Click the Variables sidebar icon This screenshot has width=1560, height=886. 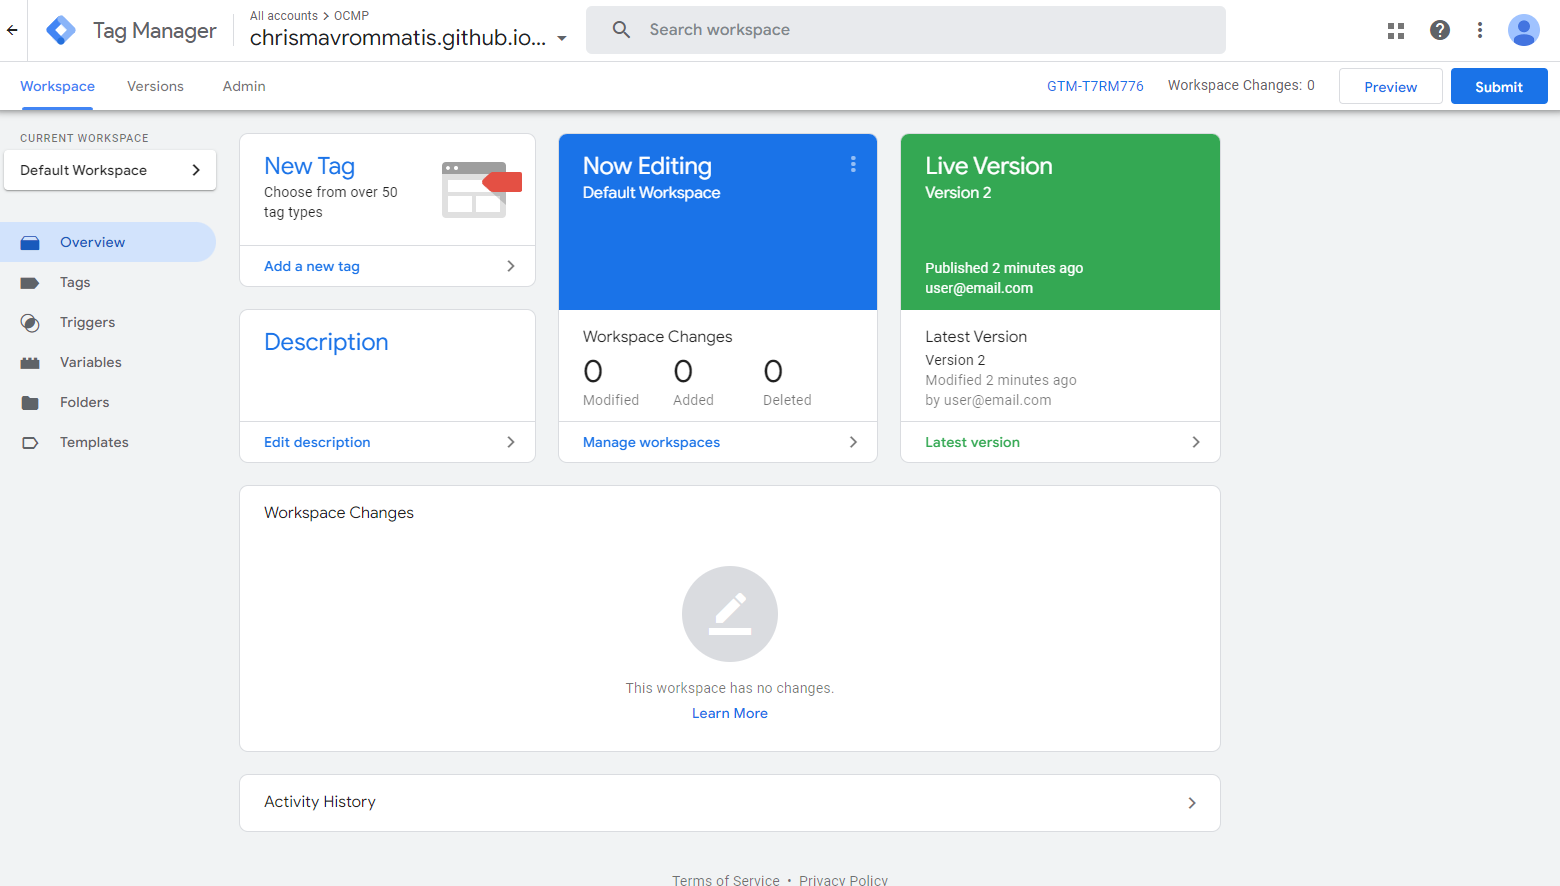[30, 363]
